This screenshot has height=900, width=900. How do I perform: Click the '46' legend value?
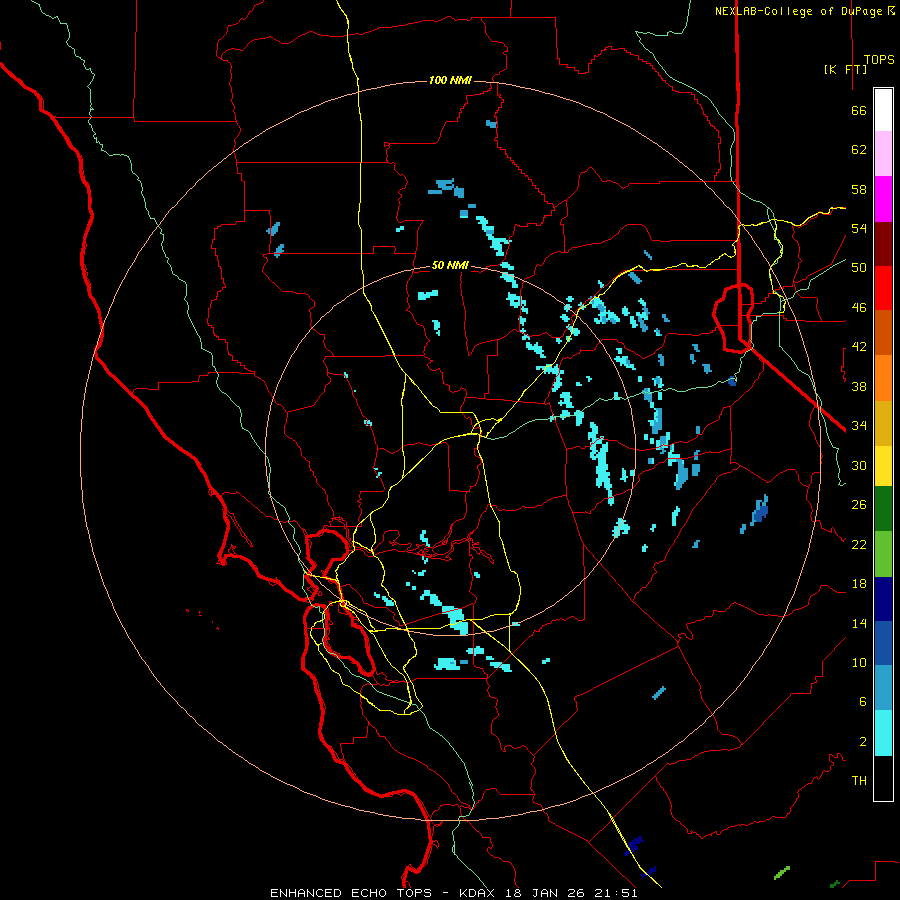[x=859, y=307]
